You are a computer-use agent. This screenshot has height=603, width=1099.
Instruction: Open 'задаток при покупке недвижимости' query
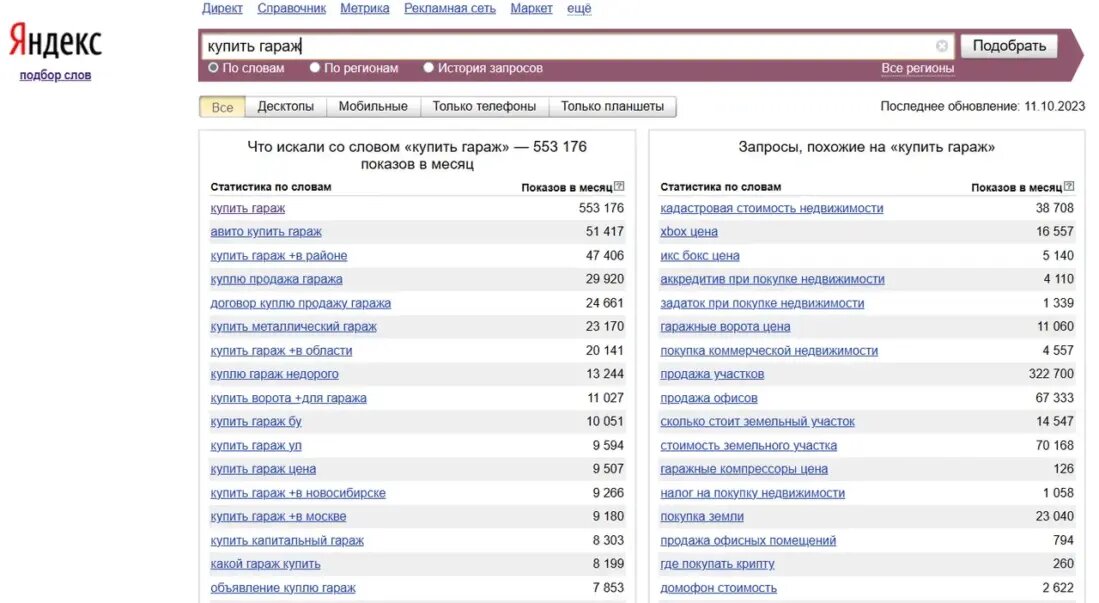762,303
